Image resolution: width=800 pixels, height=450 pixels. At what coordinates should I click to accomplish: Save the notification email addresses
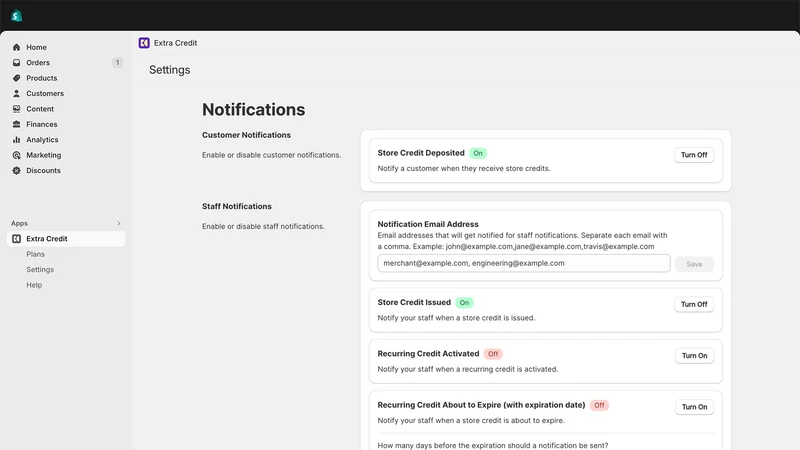pos(694,264)
